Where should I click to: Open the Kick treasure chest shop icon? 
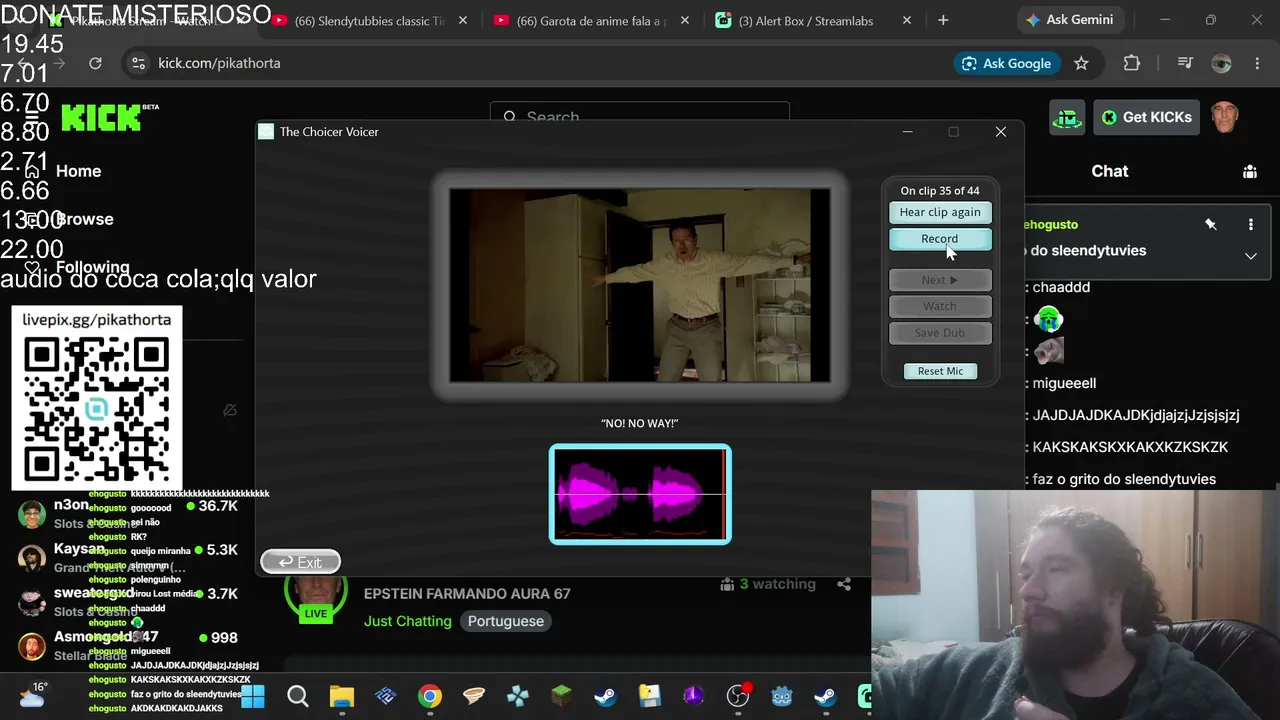(x=1067, y=117)
